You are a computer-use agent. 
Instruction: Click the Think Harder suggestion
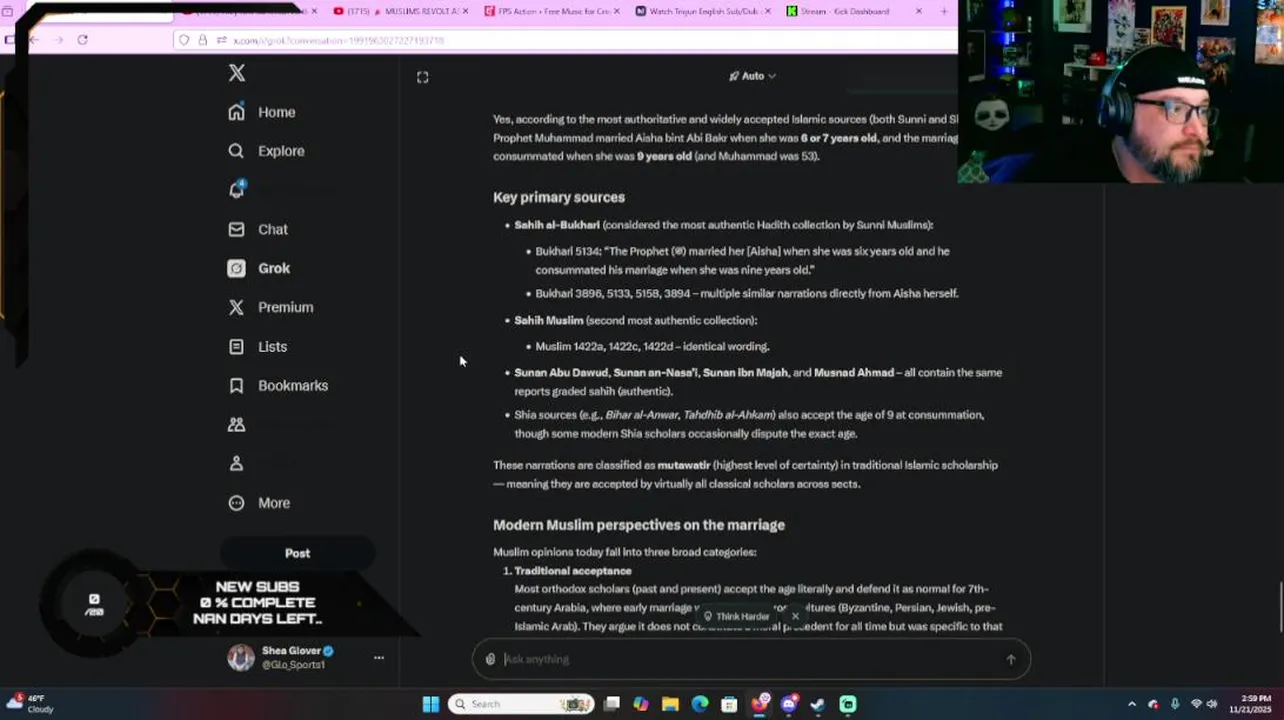[x=736, y=616]
